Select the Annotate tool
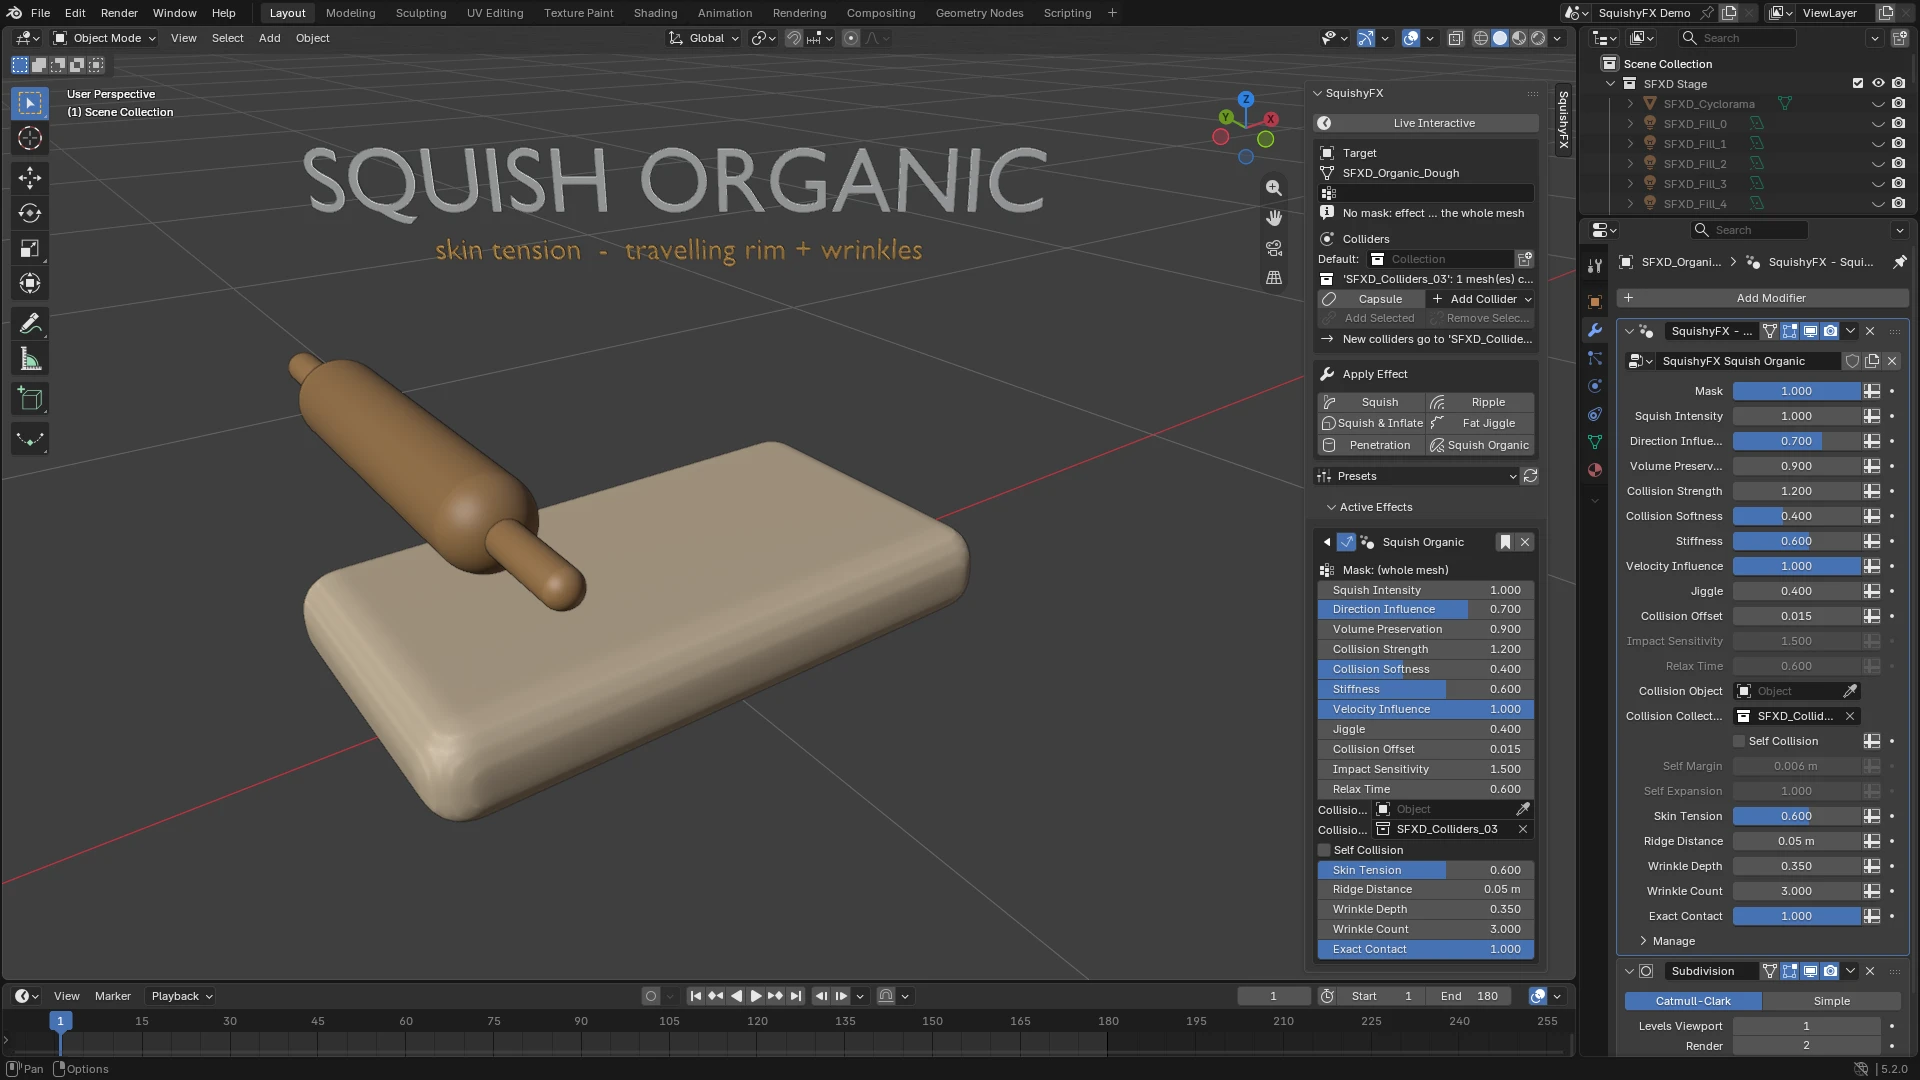The height and width of the screenshot is (1080, 1920). pyautogui.click(x=30, y=324)
